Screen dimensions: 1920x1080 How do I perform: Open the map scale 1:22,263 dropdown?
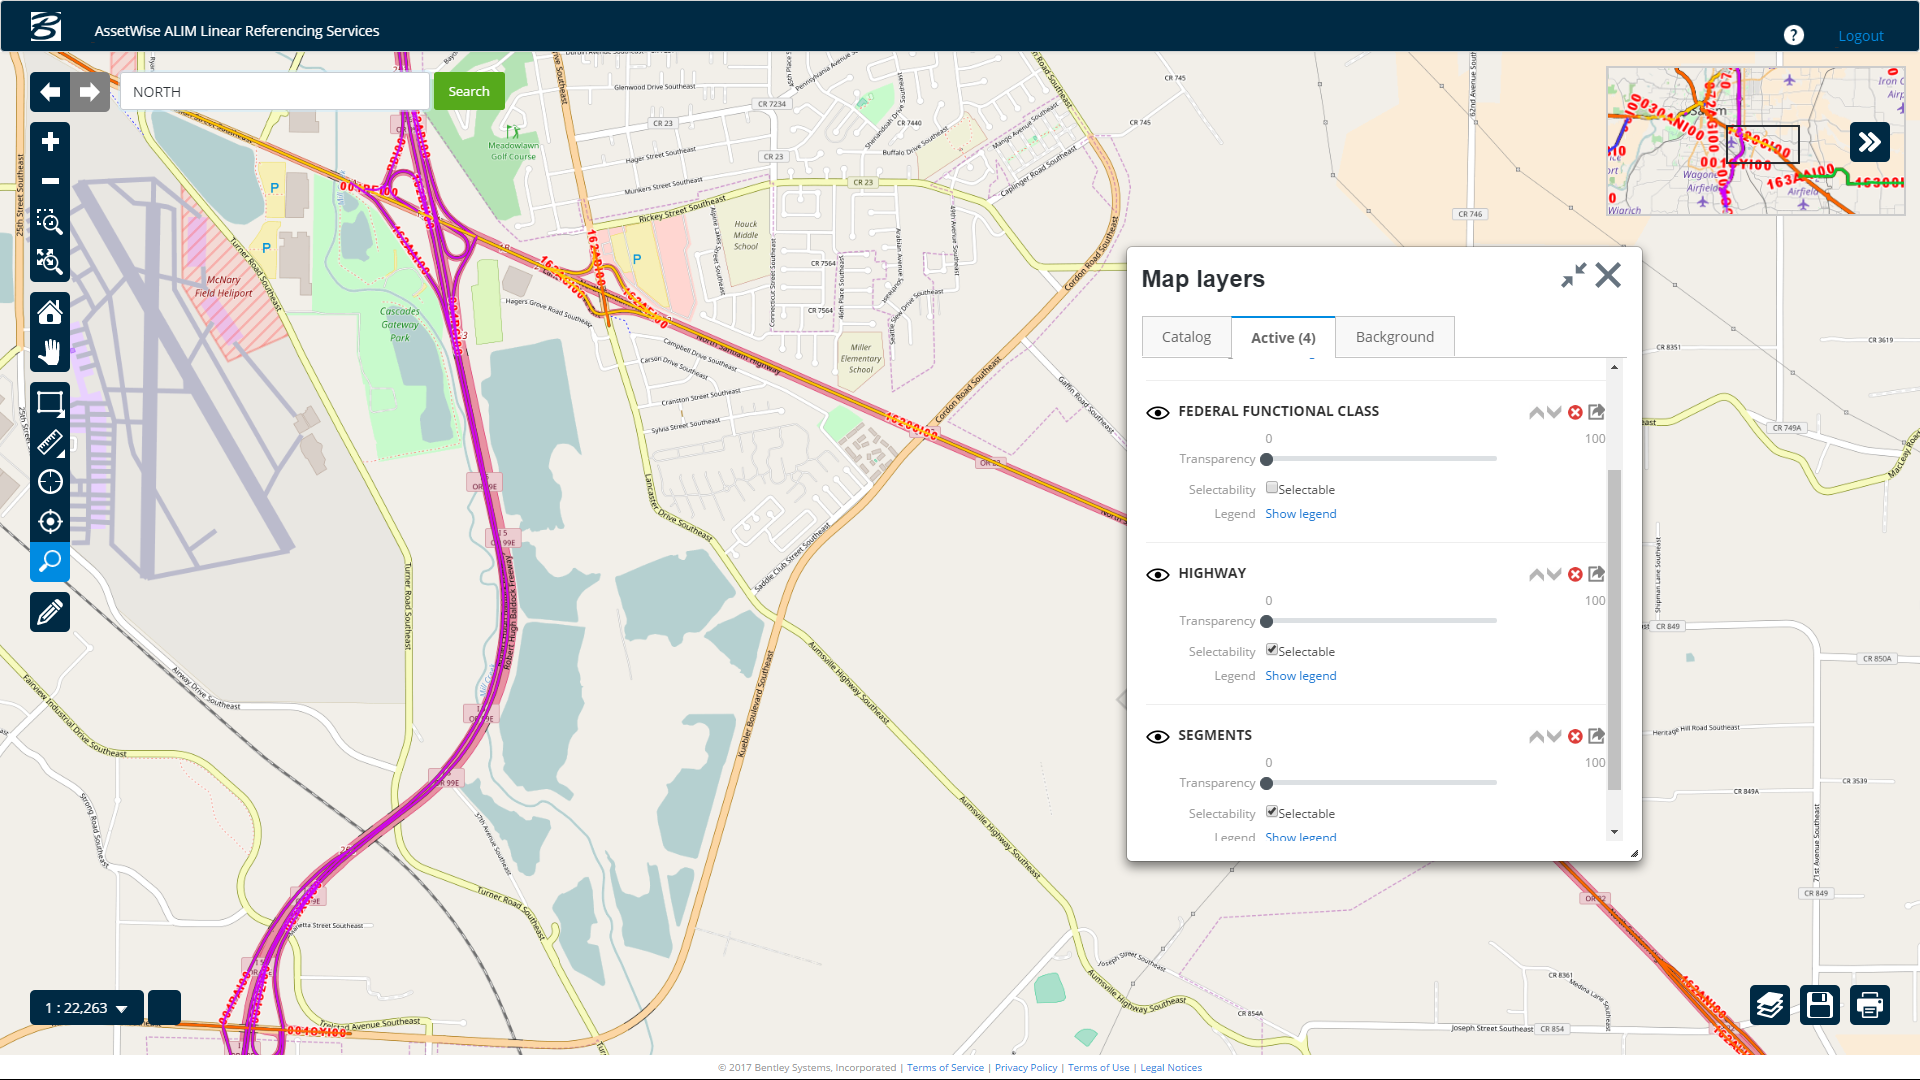pos(87,1008)
